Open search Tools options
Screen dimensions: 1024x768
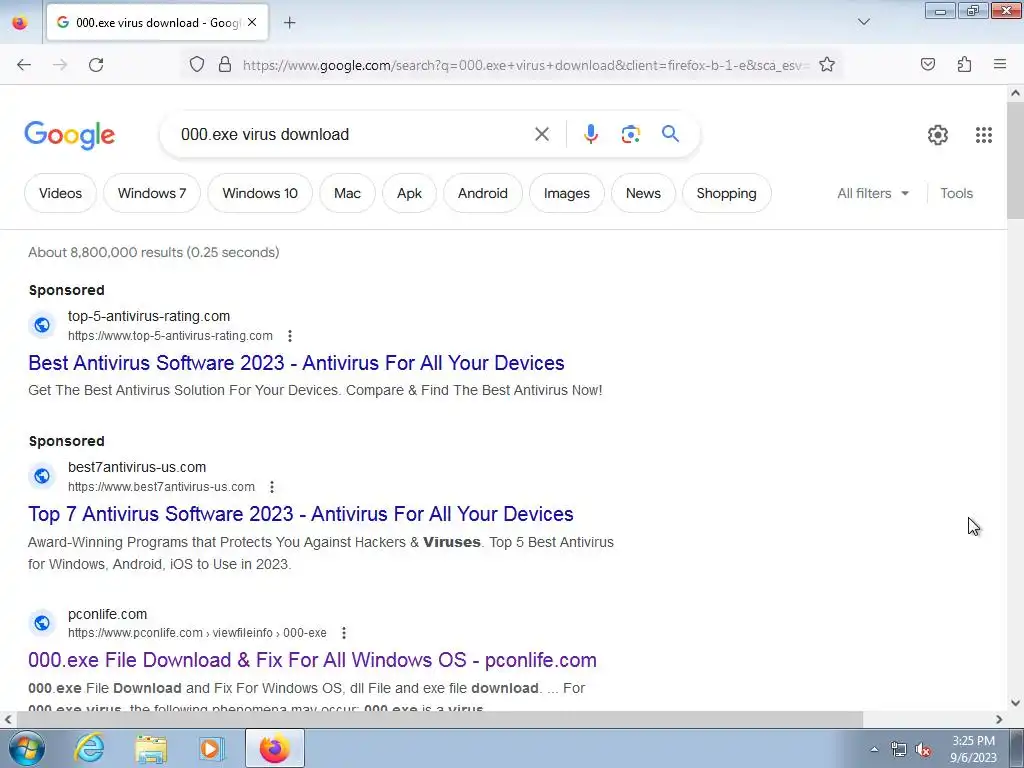coord(956,193)
